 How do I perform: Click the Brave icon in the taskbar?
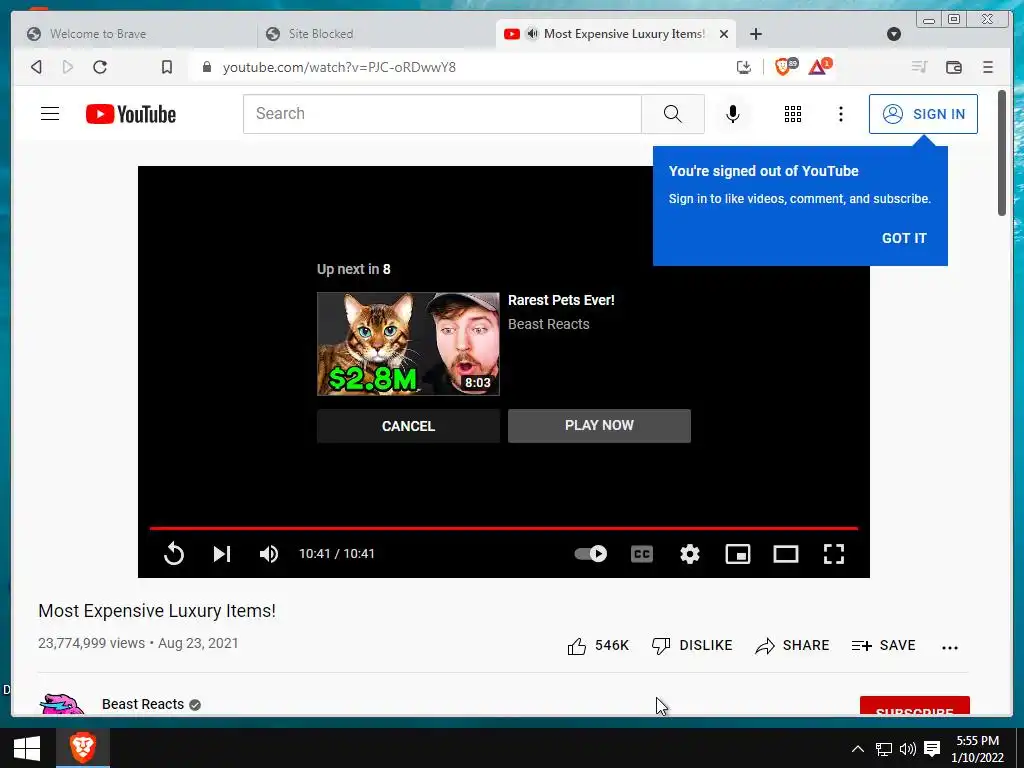pyautogui.click(x=83, y=748)
